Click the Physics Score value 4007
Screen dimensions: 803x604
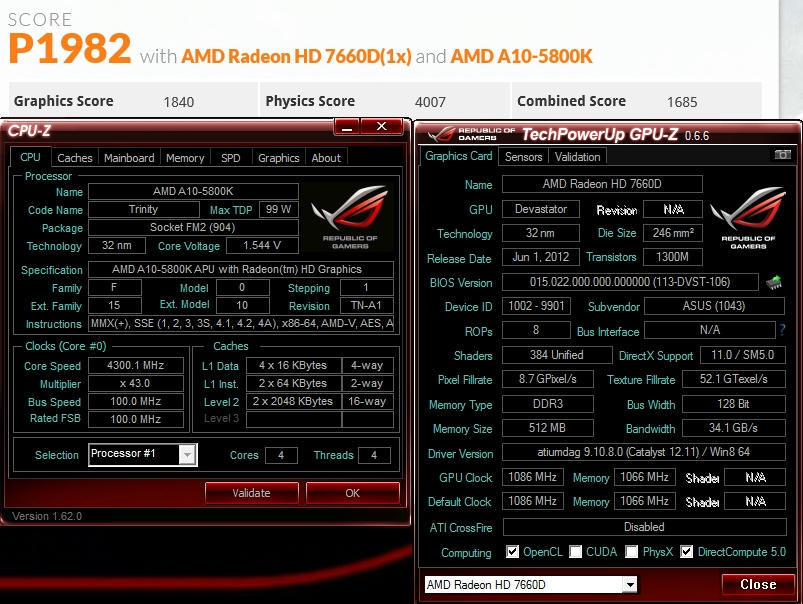pyautogui.click(x=430, y=102)
